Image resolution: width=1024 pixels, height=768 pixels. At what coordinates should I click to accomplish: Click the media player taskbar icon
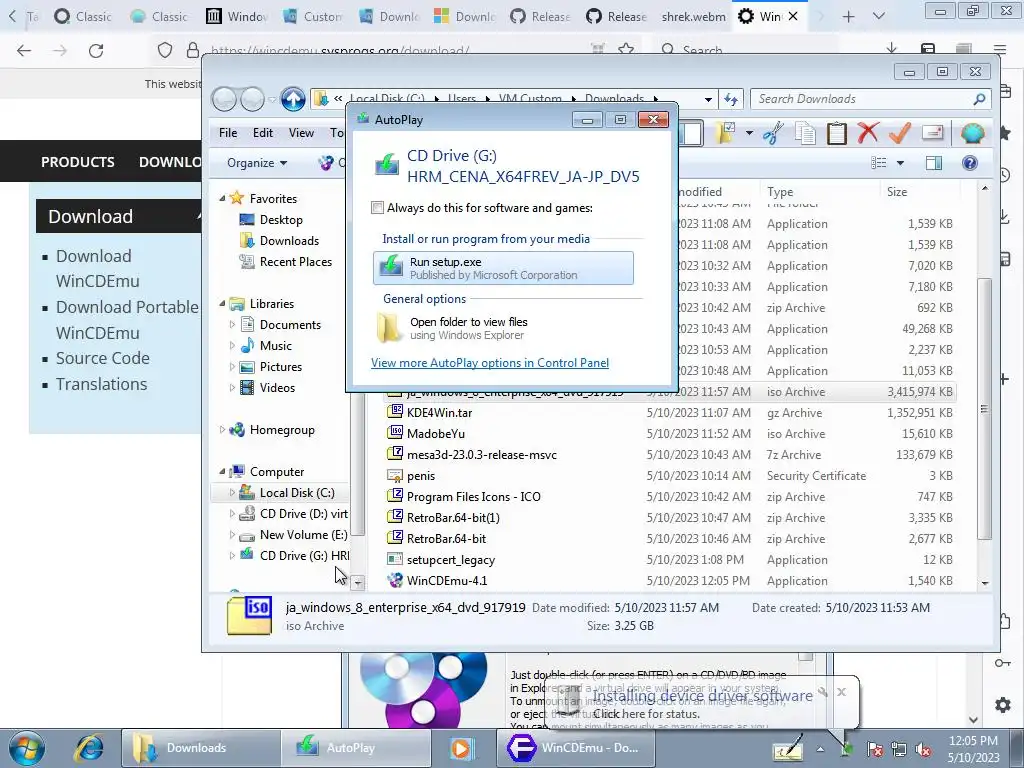(462, 748)
